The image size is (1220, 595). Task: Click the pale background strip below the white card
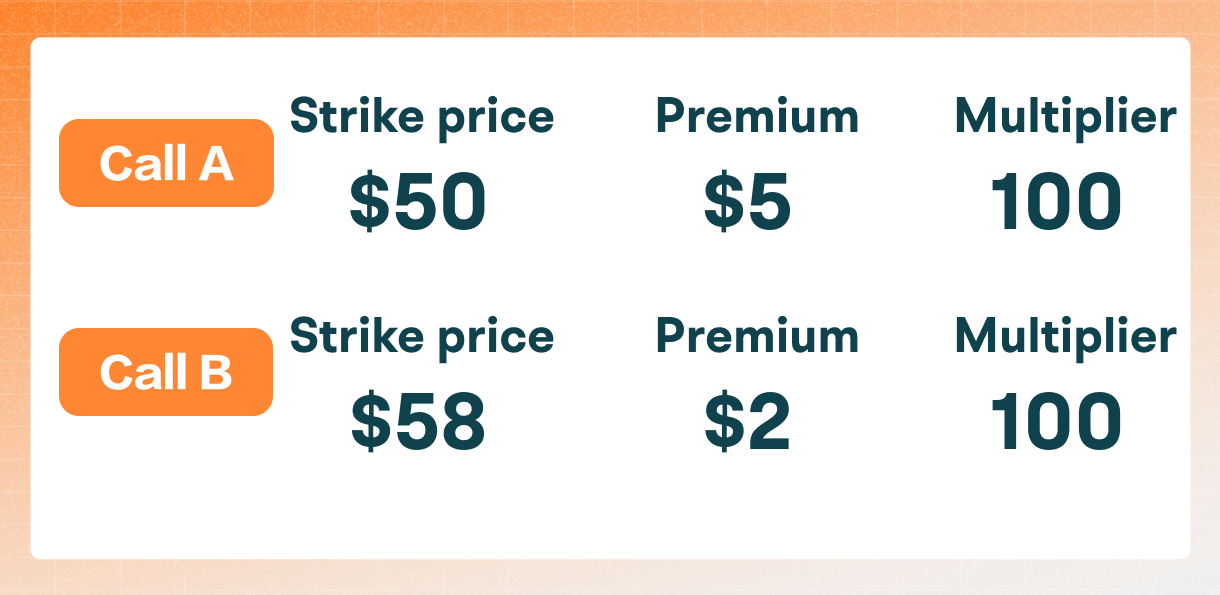tap(610, 577)
